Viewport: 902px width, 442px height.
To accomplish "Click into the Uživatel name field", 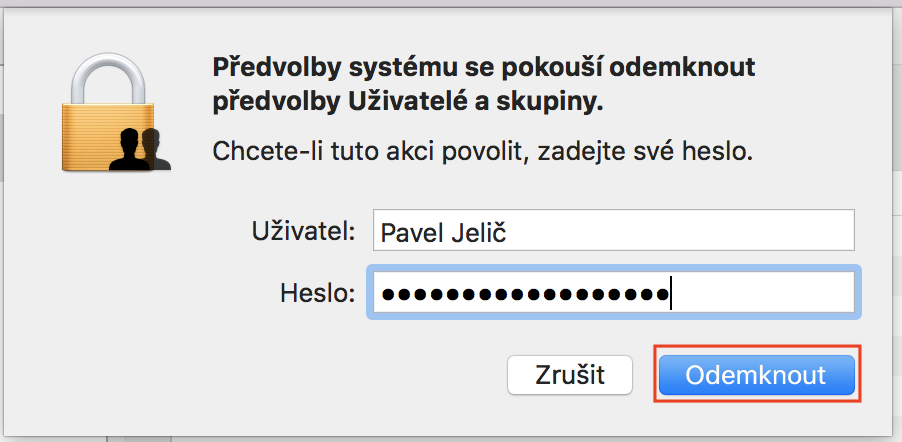I will point(612,231).
